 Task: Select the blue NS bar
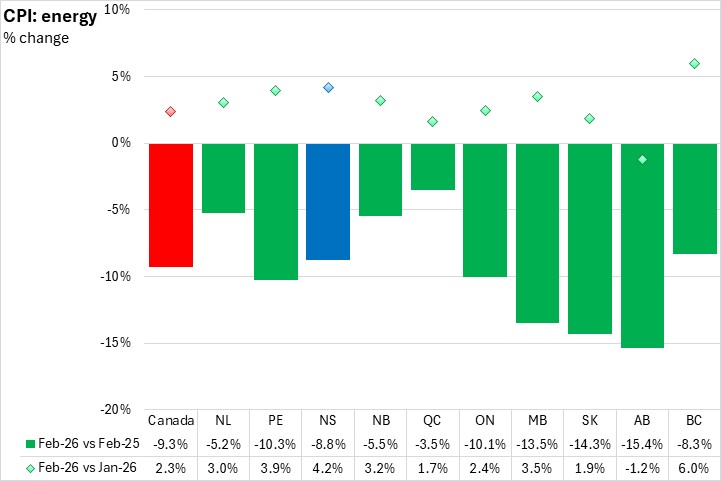pyautogui.click(x=328, y=201)
